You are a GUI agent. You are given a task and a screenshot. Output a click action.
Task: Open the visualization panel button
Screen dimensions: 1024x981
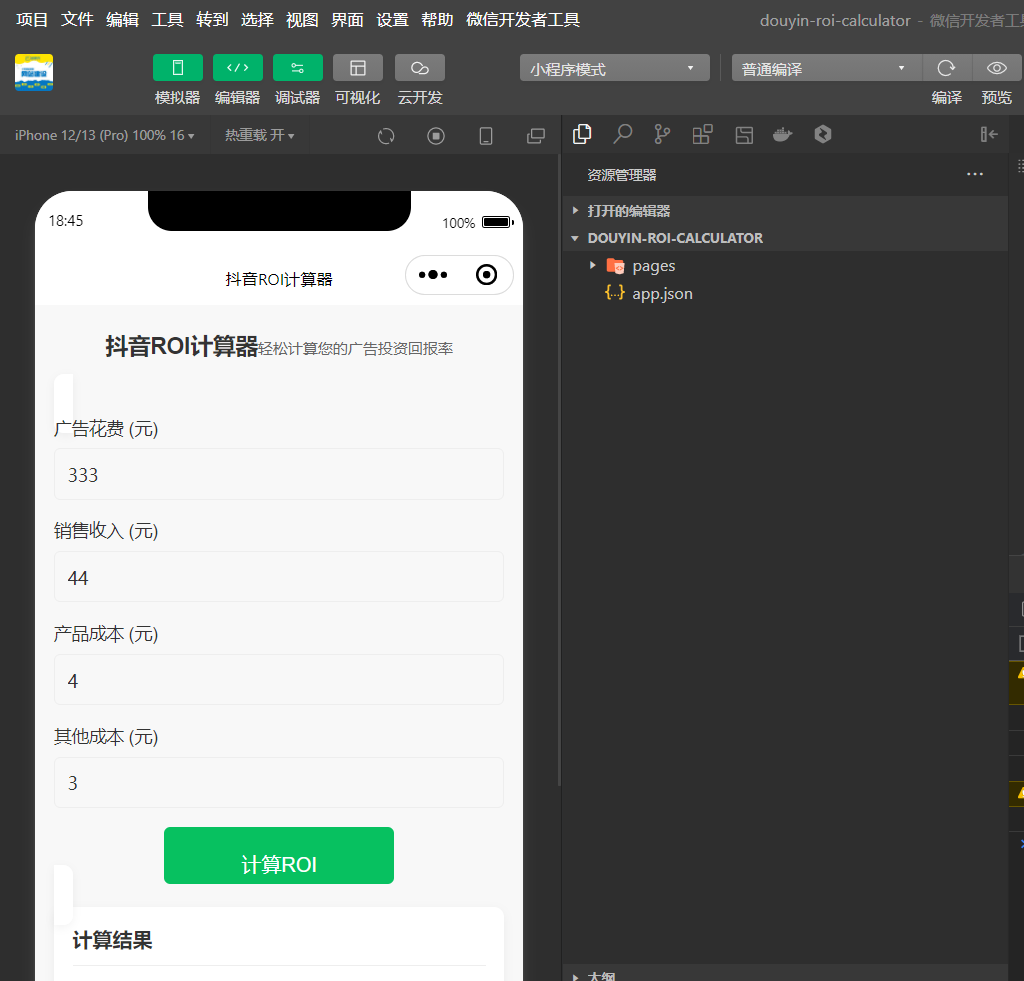[x=358, y=68]
